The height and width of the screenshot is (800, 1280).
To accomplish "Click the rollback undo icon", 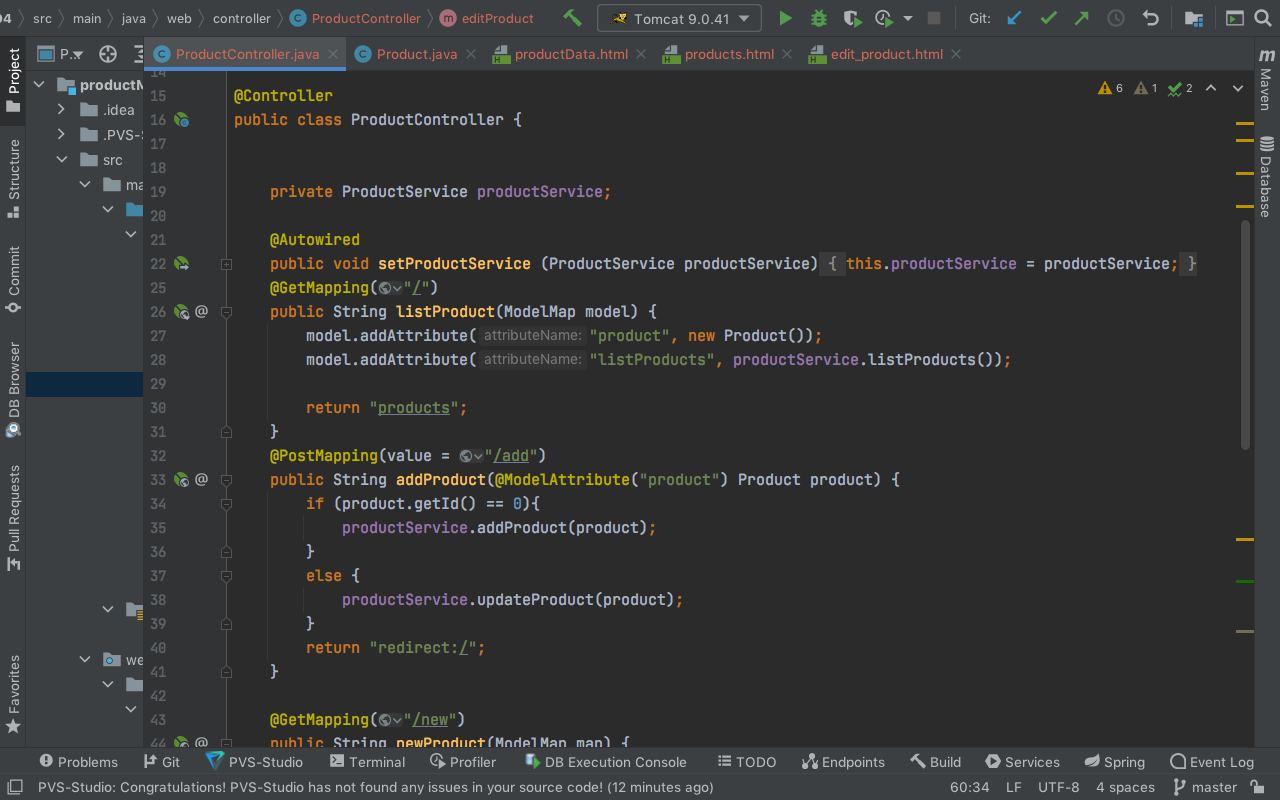I will point(1151,18).
